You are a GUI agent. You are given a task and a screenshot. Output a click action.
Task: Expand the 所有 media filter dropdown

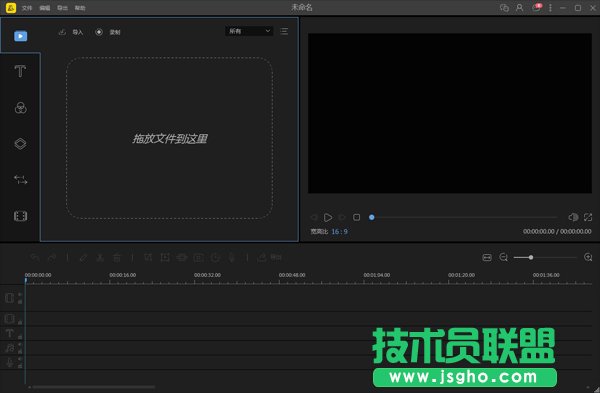click(249, 31)
